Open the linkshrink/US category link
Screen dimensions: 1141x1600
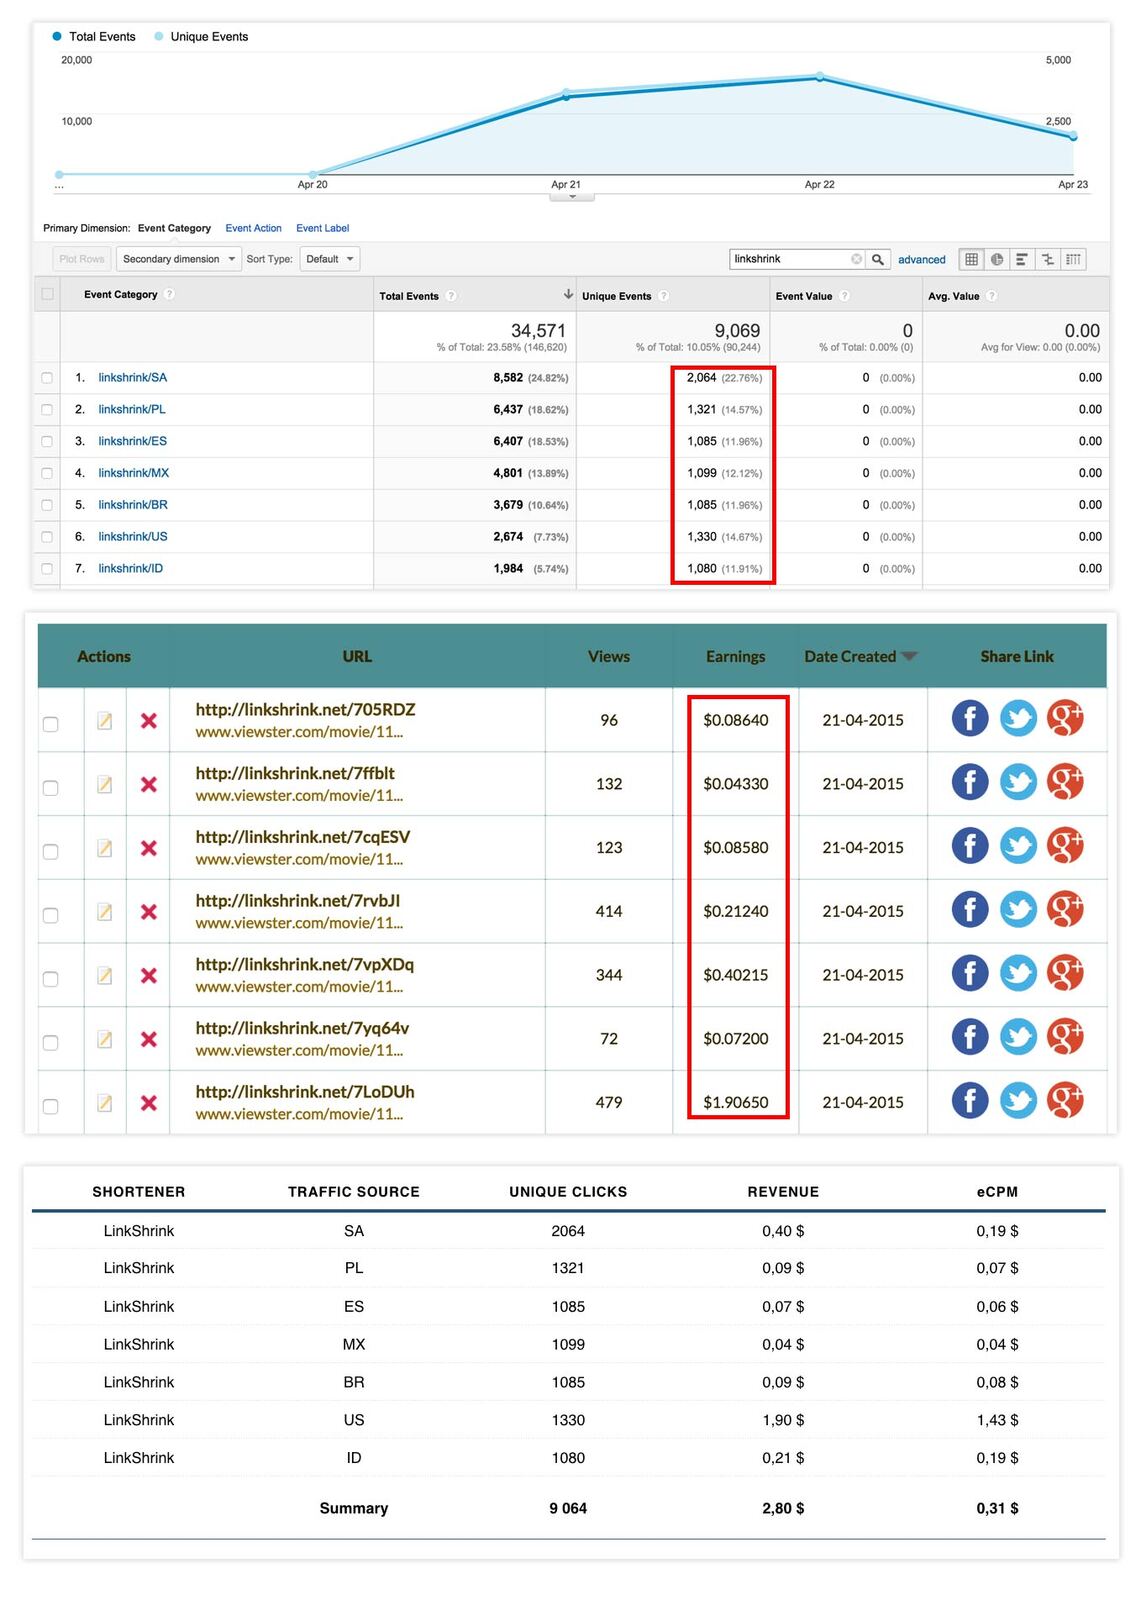pyautogui.click(x=133, y=537)
